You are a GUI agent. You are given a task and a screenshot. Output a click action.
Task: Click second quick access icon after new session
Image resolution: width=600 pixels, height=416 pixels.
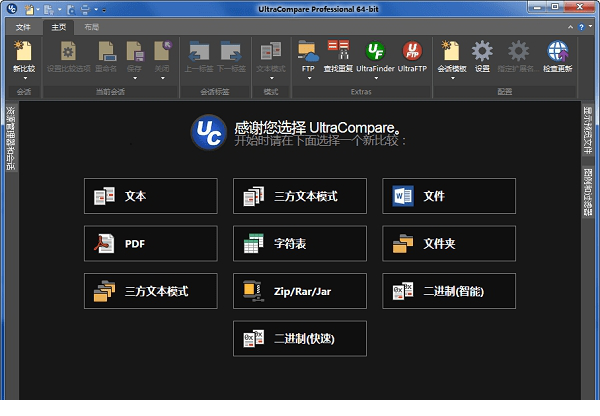(49, 9)
